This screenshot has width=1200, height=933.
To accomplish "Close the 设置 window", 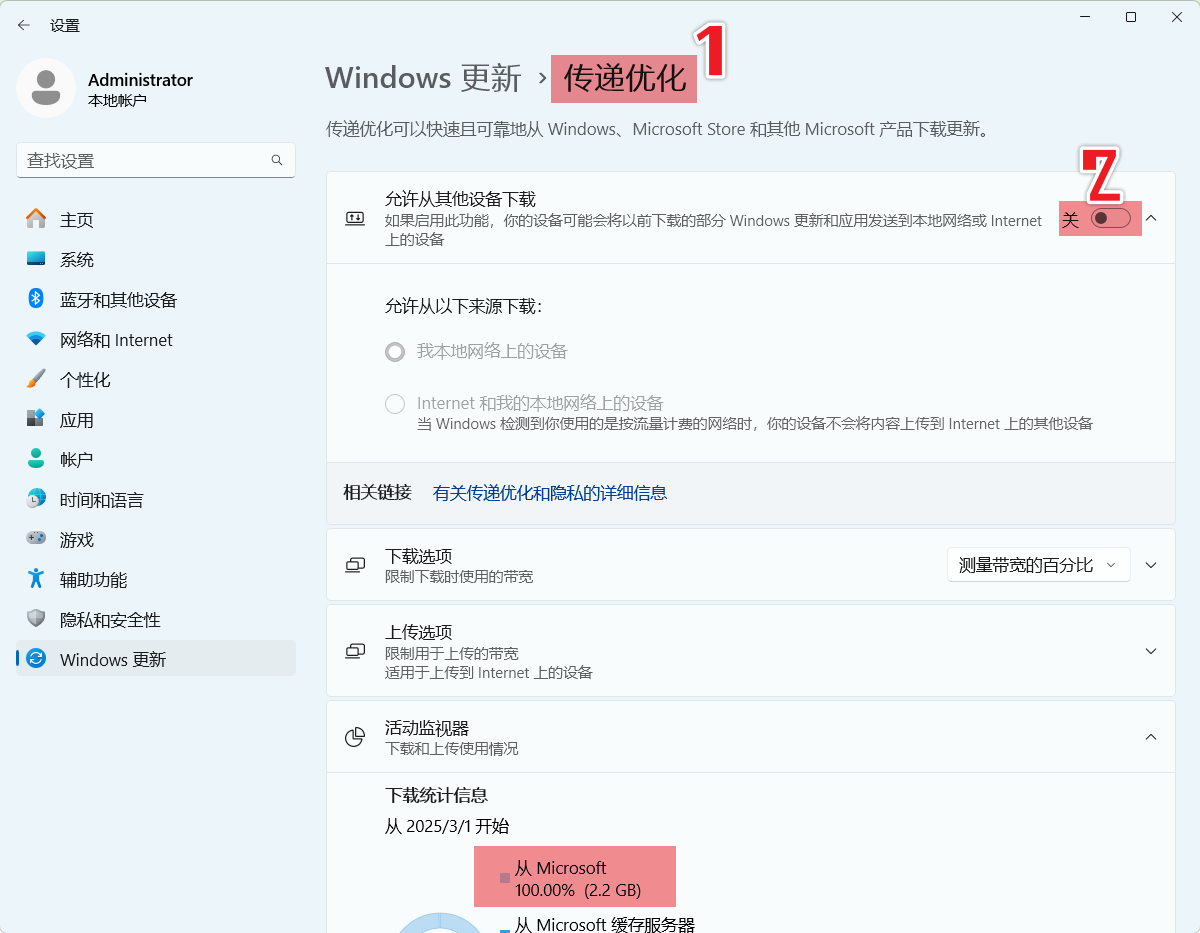I will coord(1177,17).
